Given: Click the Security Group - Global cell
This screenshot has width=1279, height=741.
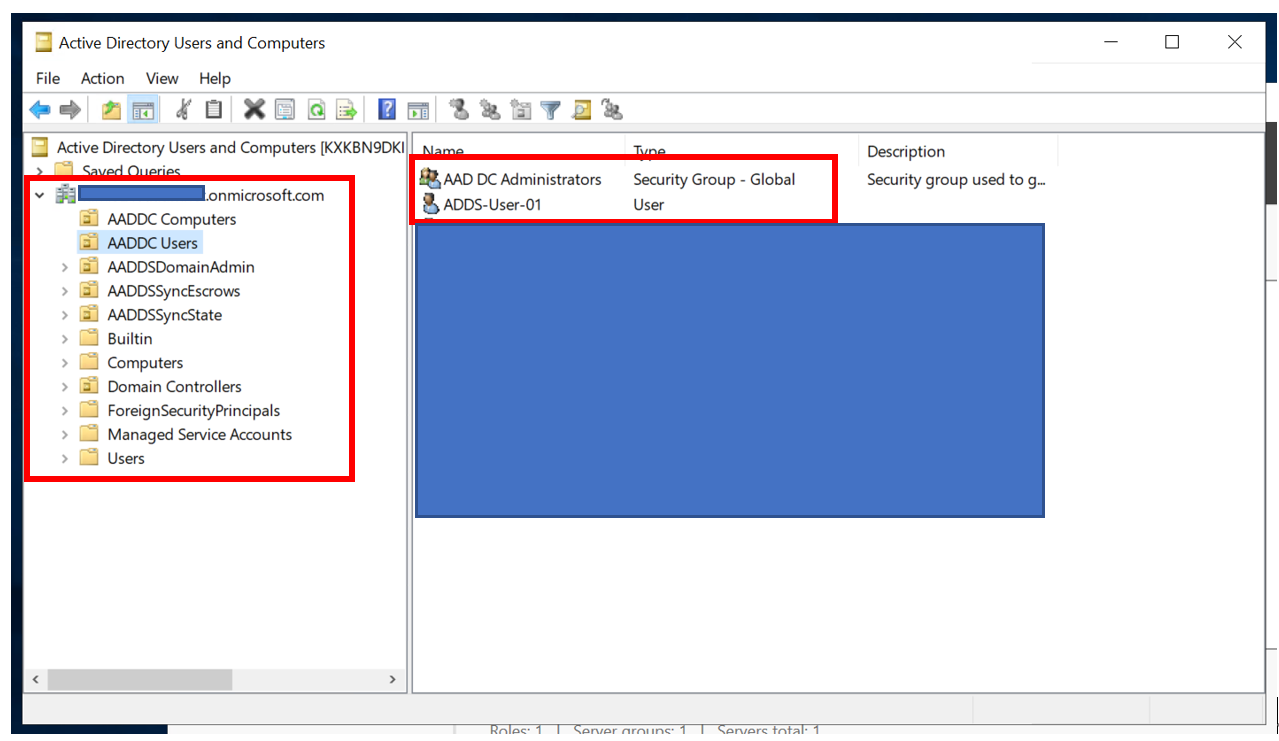Looking at the screenshot, I should 714,180.
